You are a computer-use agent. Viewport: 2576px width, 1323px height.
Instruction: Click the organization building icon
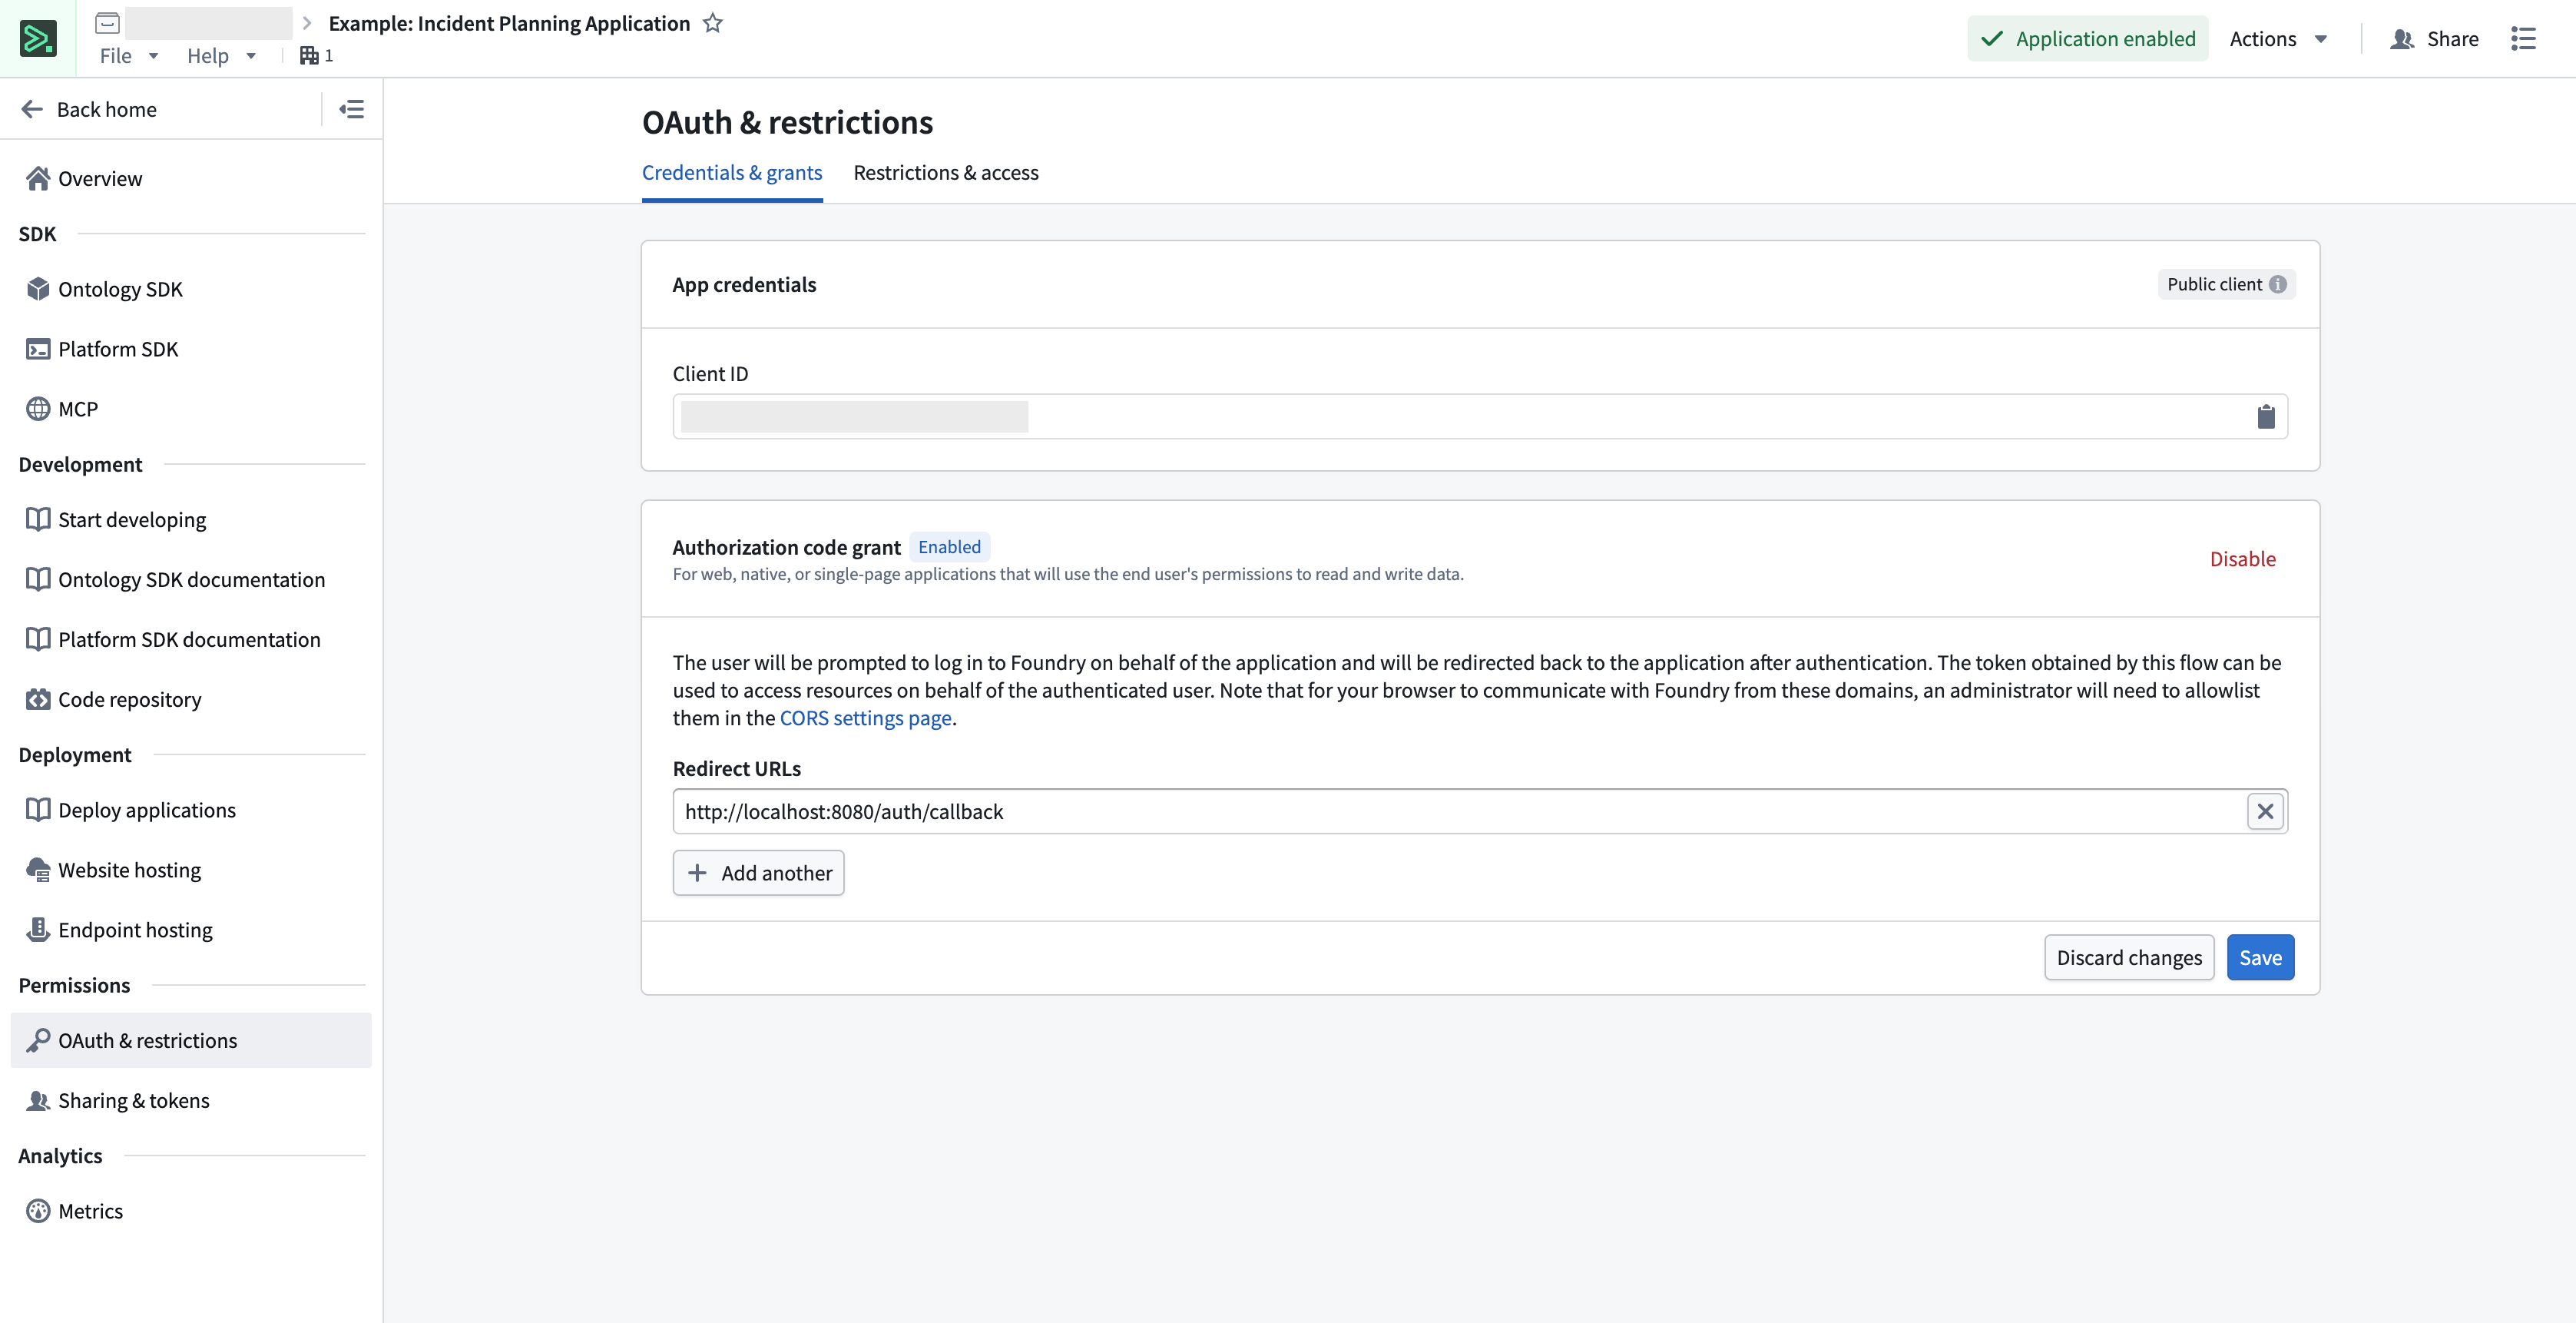pos(309,56)
